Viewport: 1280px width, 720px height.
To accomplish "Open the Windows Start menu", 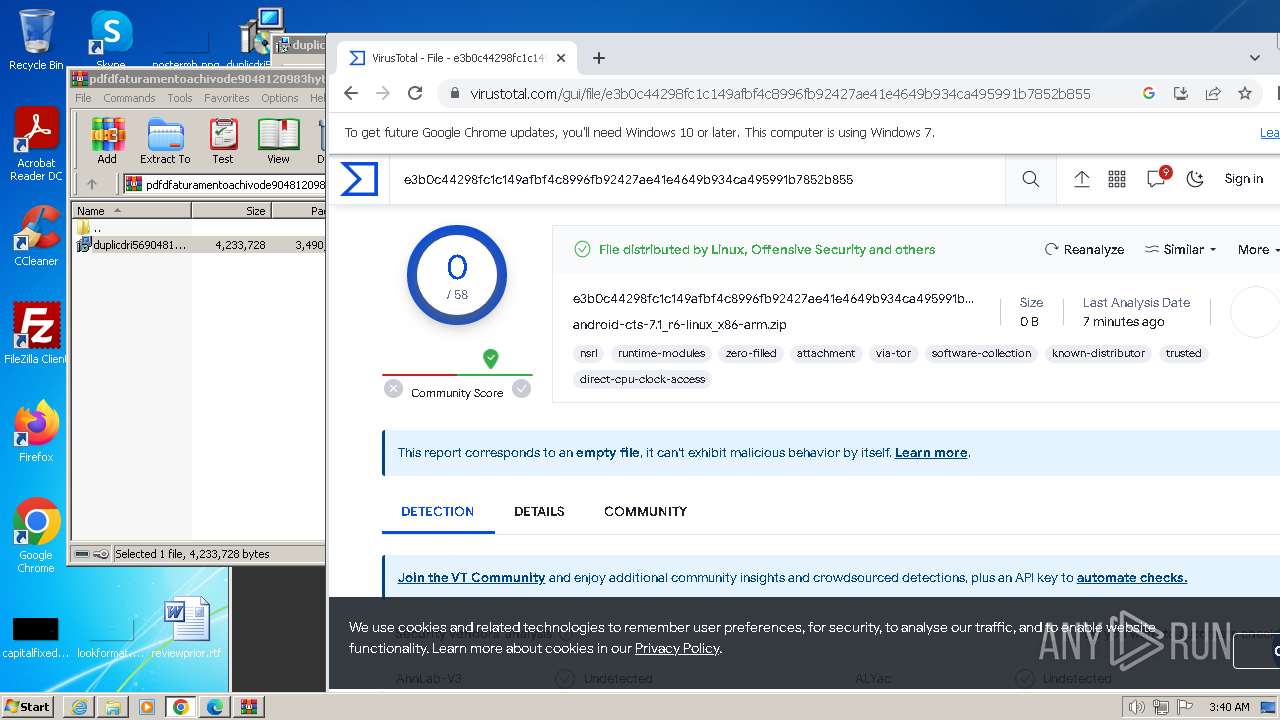I will tap(27, 707).
